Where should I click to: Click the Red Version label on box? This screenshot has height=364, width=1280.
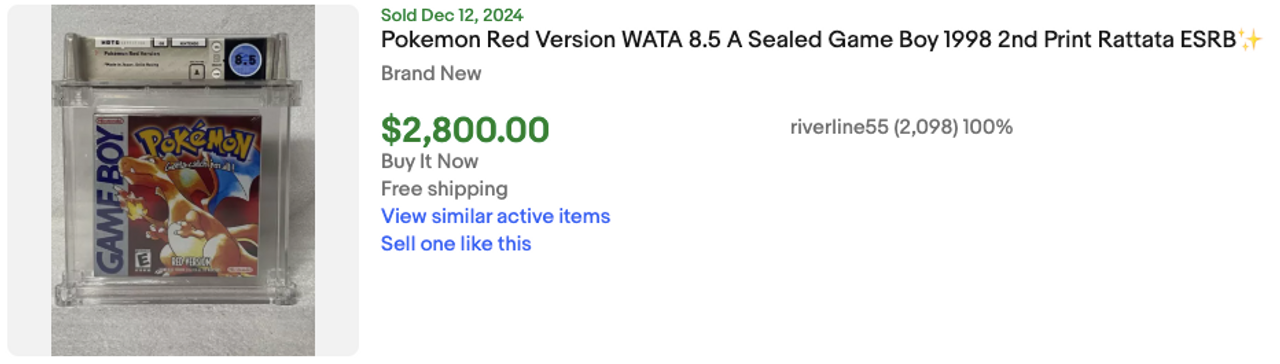click(x=191, y=262)
